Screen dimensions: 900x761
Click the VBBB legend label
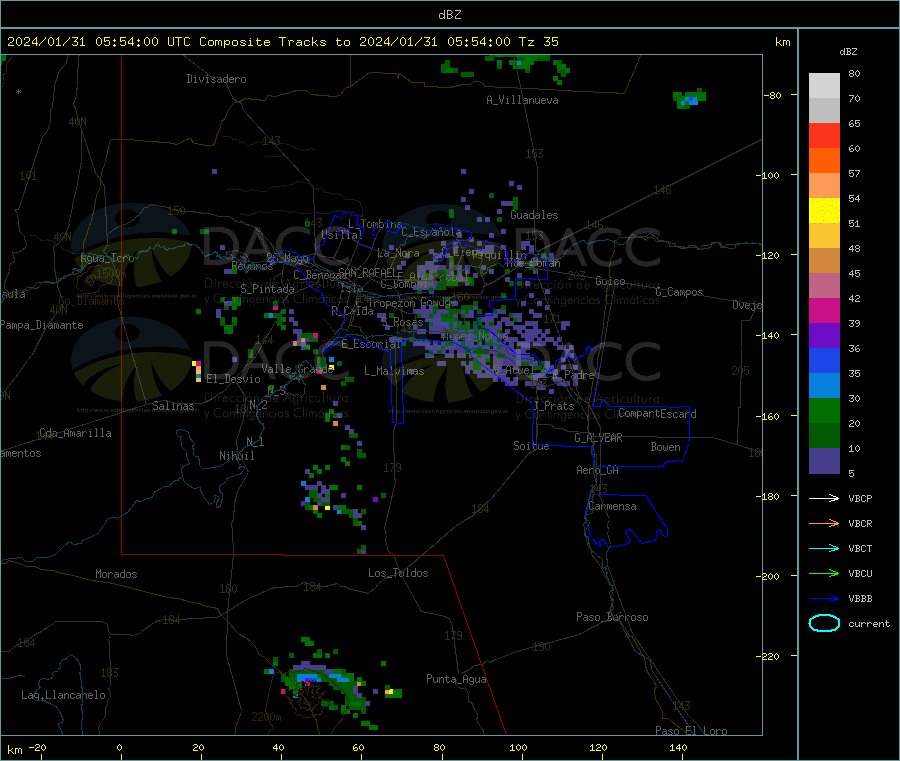[860, 599]
